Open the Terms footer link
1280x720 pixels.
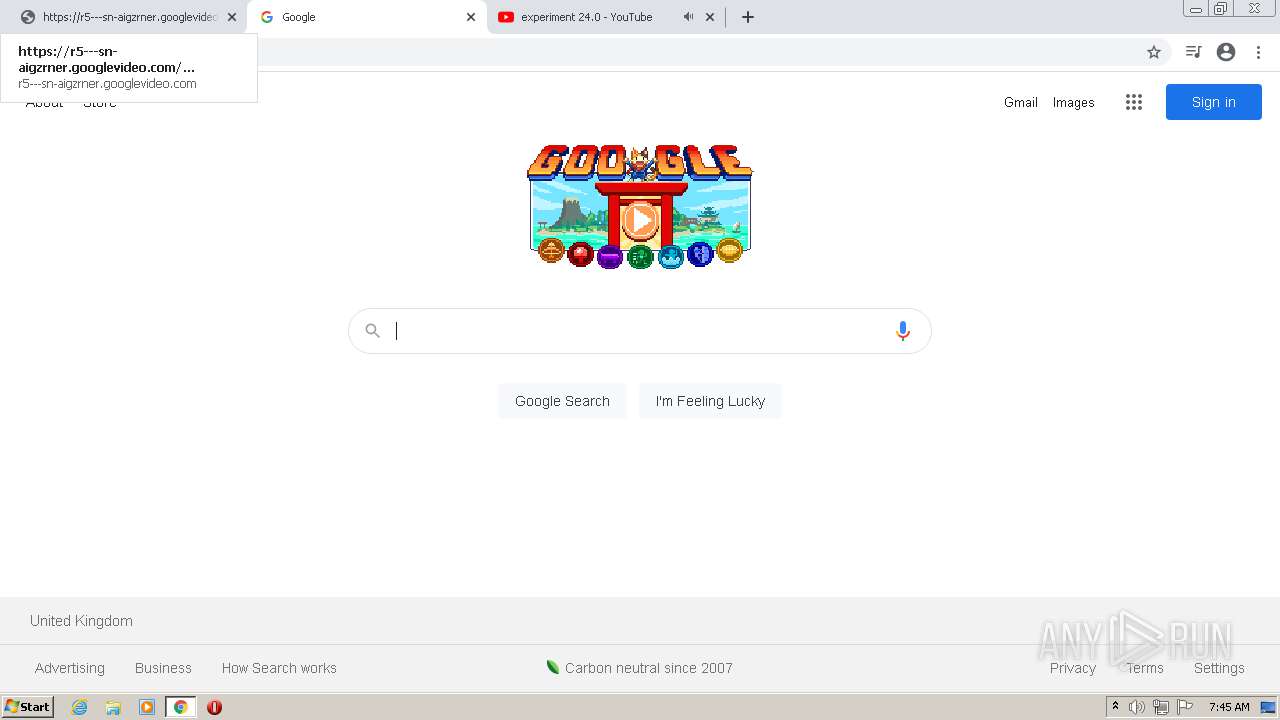1145,668
